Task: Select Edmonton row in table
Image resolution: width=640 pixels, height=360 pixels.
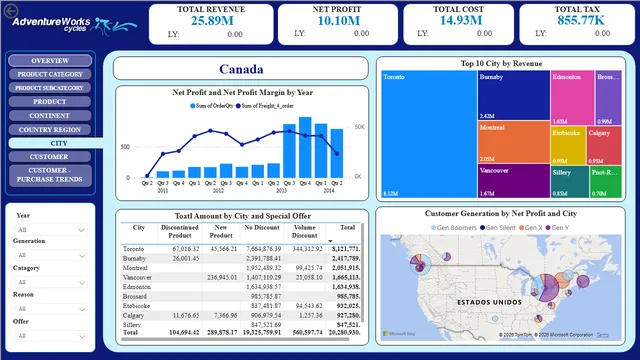Action: (240, 287)
